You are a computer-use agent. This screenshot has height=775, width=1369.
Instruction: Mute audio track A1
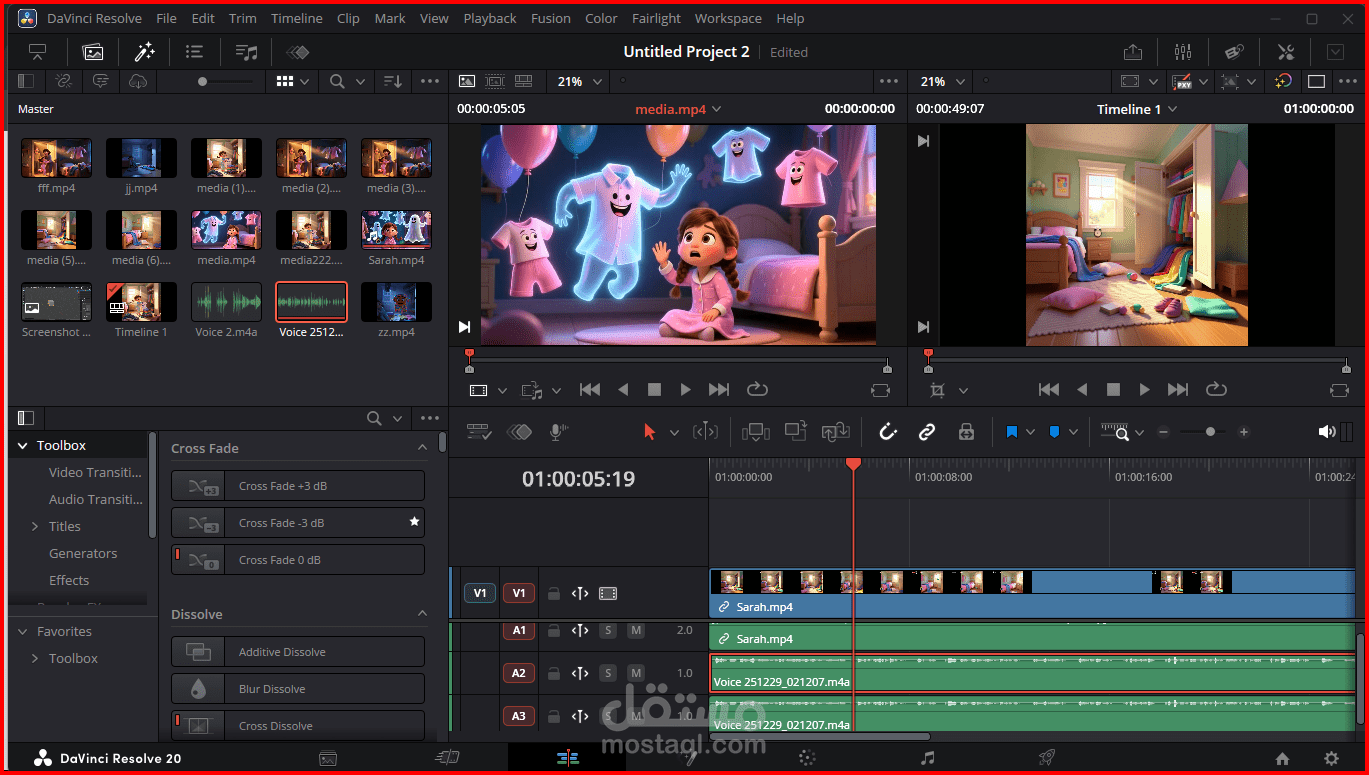click(635, 630)
